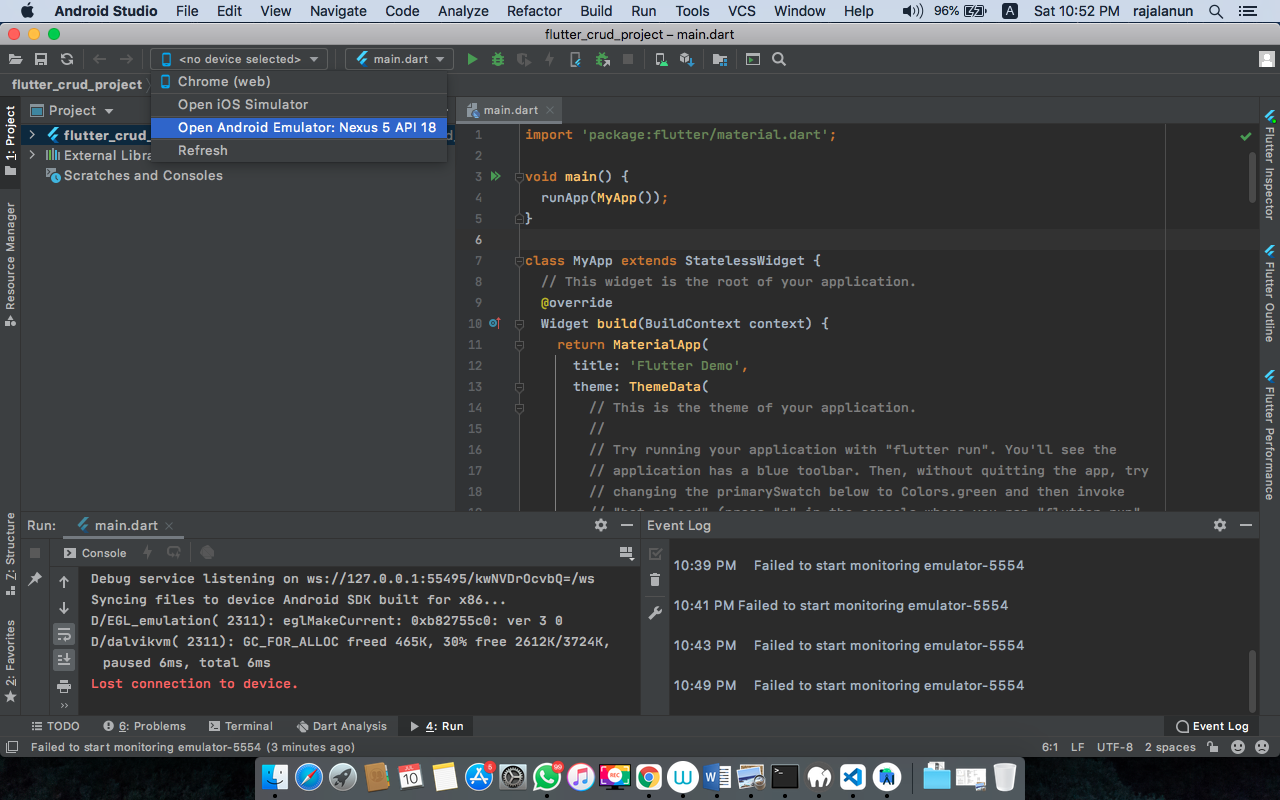Click the toolbar Search Everywhere magnifier

click(779, 59)
